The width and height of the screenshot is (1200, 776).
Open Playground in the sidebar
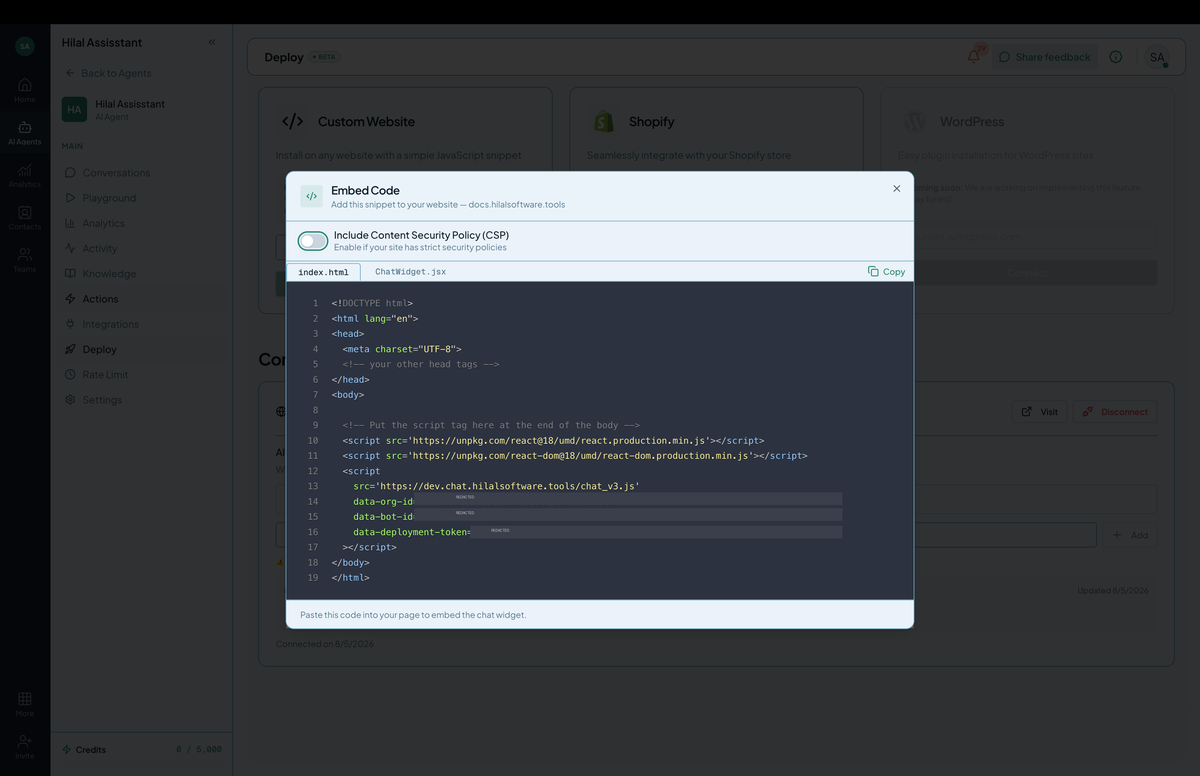pyautogui.click(x=141, y=198)
